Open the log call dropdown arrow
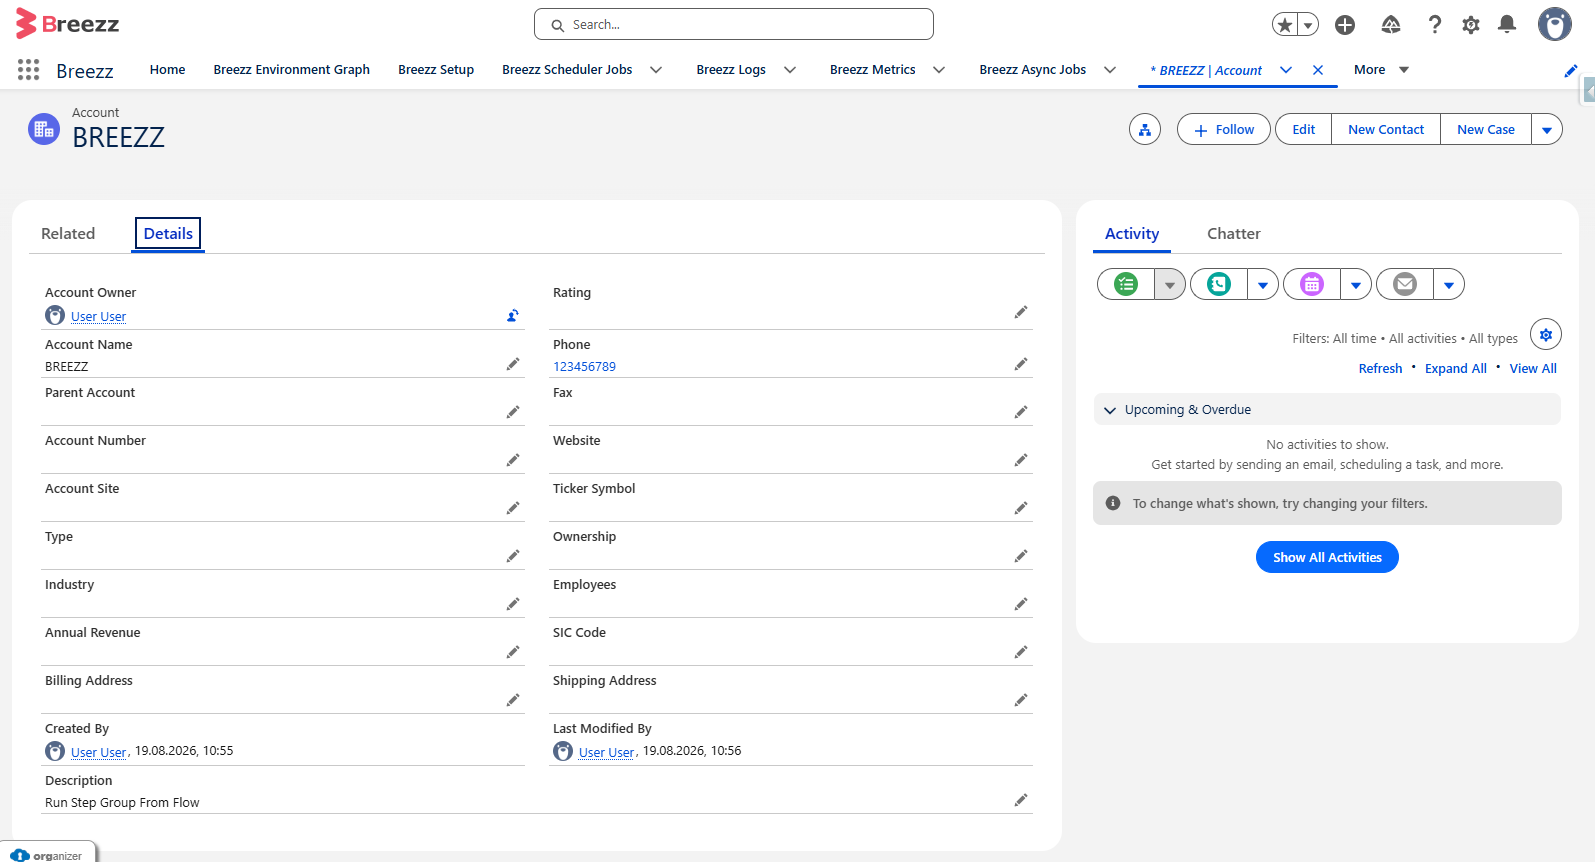Screen dimensions: 1595x862 coord(1263,284)
